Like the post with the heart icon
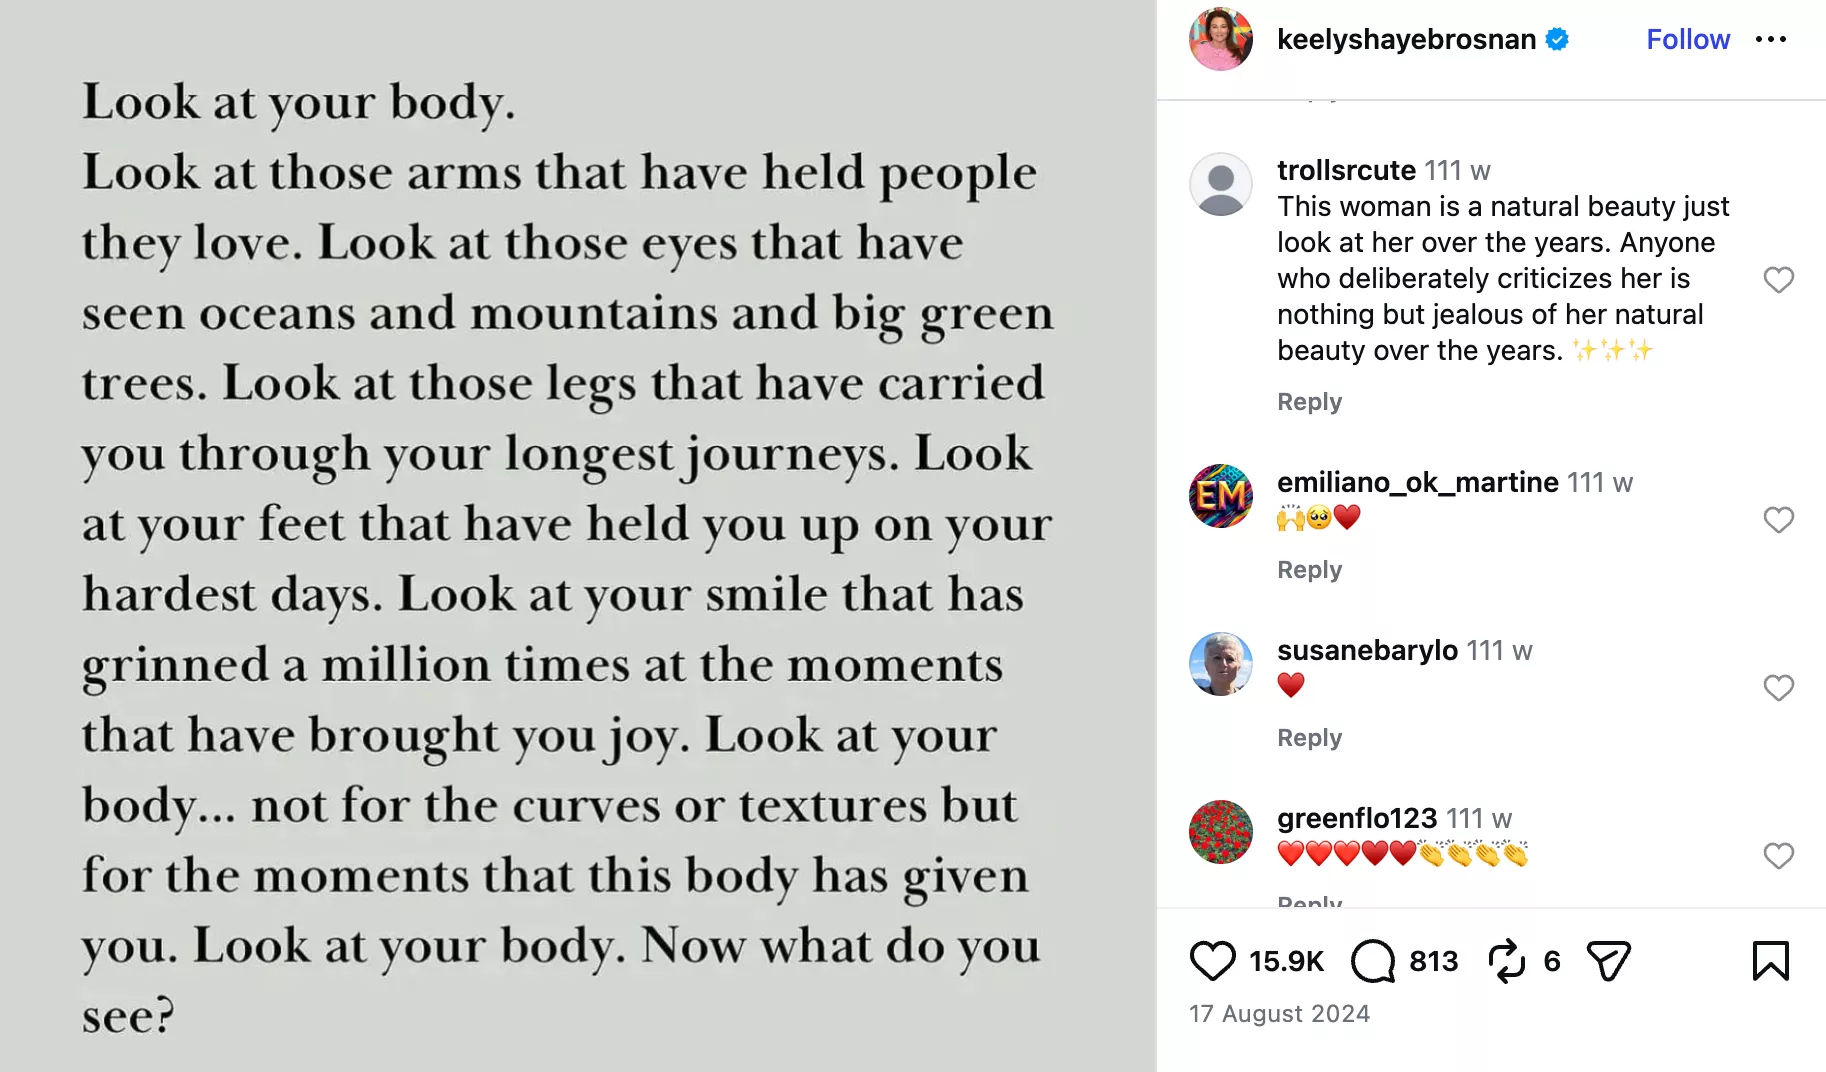This screenshot has height=1072, width=1826. tap(1212, 961)
